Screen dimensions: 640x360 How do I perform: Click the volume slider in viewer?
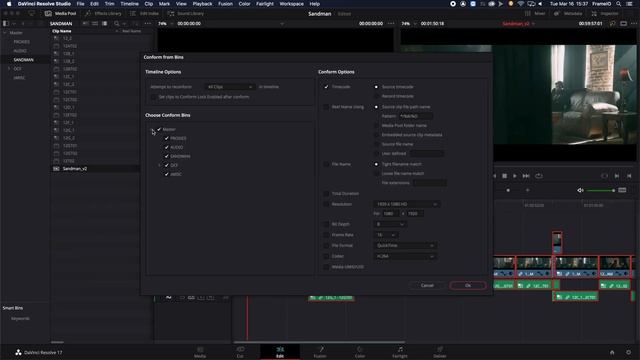pyautogui.click(x=600, y=190)
